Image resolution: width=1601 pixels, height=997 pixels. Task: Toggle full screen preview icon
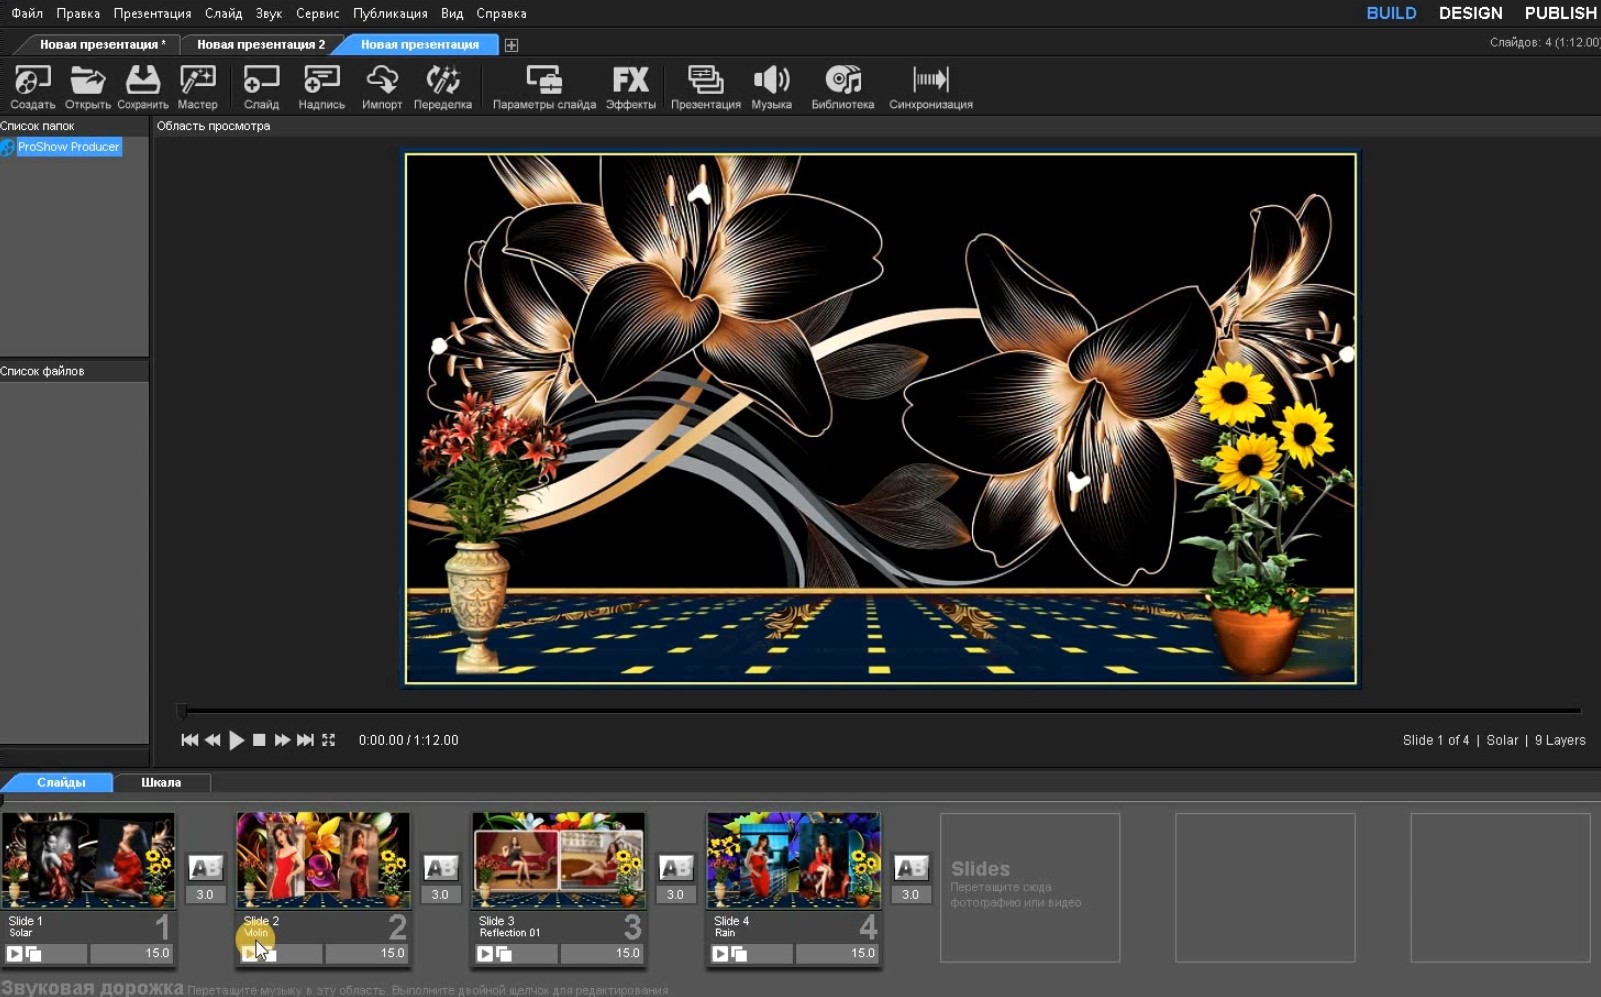pos(328,740)
